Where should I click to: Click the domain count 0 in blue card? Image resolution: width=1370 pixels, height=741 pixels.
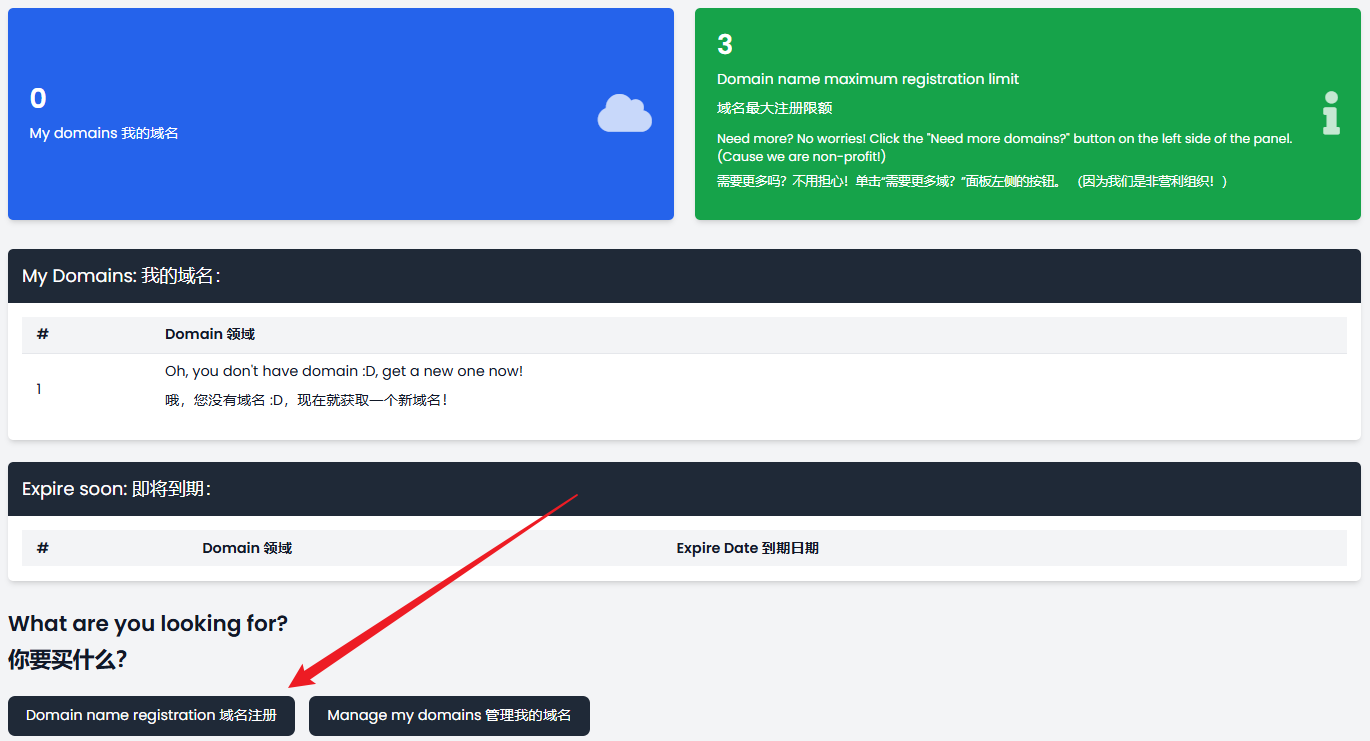(38, 98)
